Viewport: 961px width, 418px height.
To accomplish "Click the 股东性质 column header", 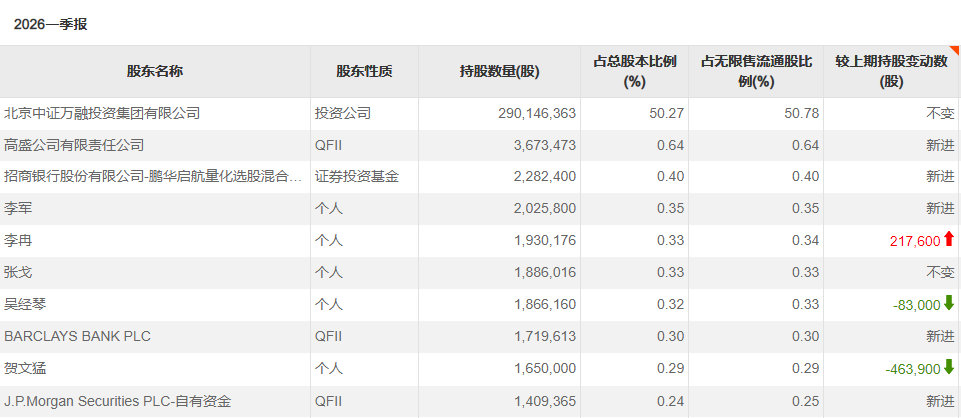I will 364,71.
